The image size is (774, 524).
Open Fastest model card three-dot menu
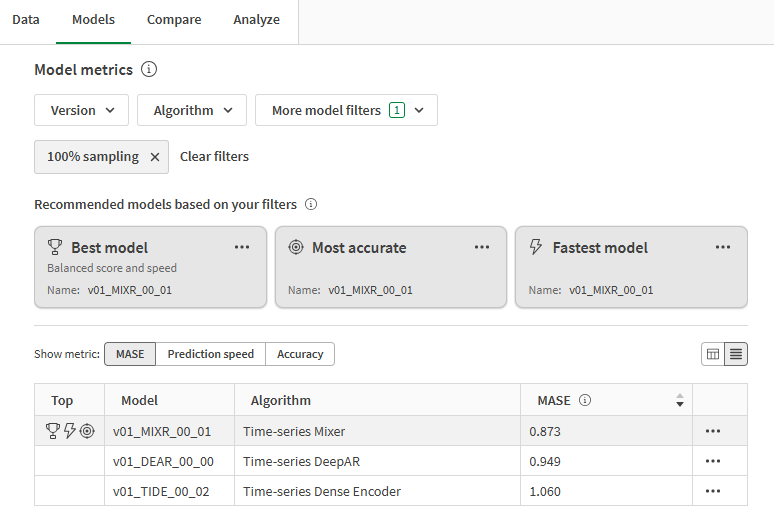tap(723, 247)
